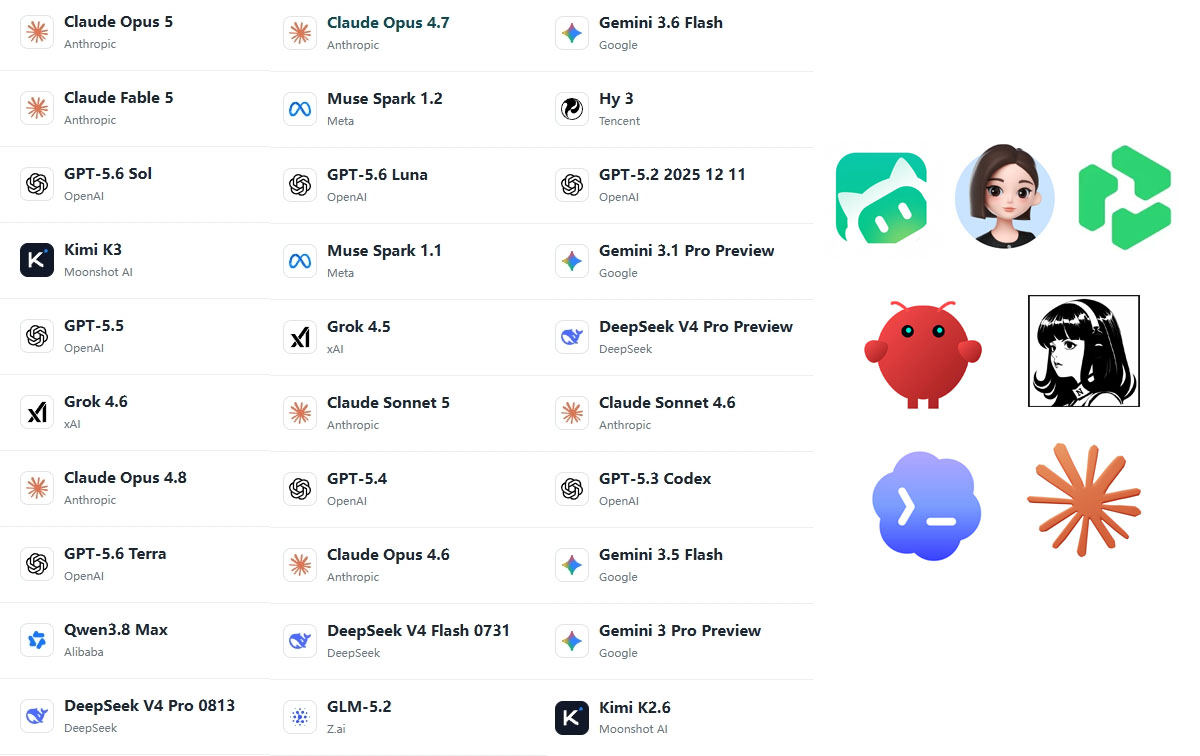Viewport: 1200px width, 756px height.
Task: Click the Anthropic logo beside Claude Opus 4.8
Action: pos(37,487)
